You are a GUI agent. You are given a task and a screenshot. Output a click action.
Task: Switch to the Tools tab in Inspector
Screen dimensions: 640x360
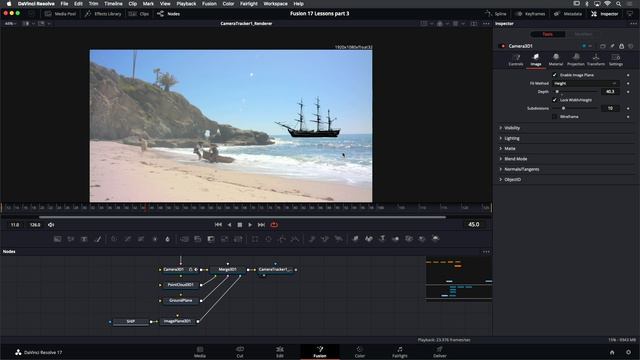tap(548, 34)
